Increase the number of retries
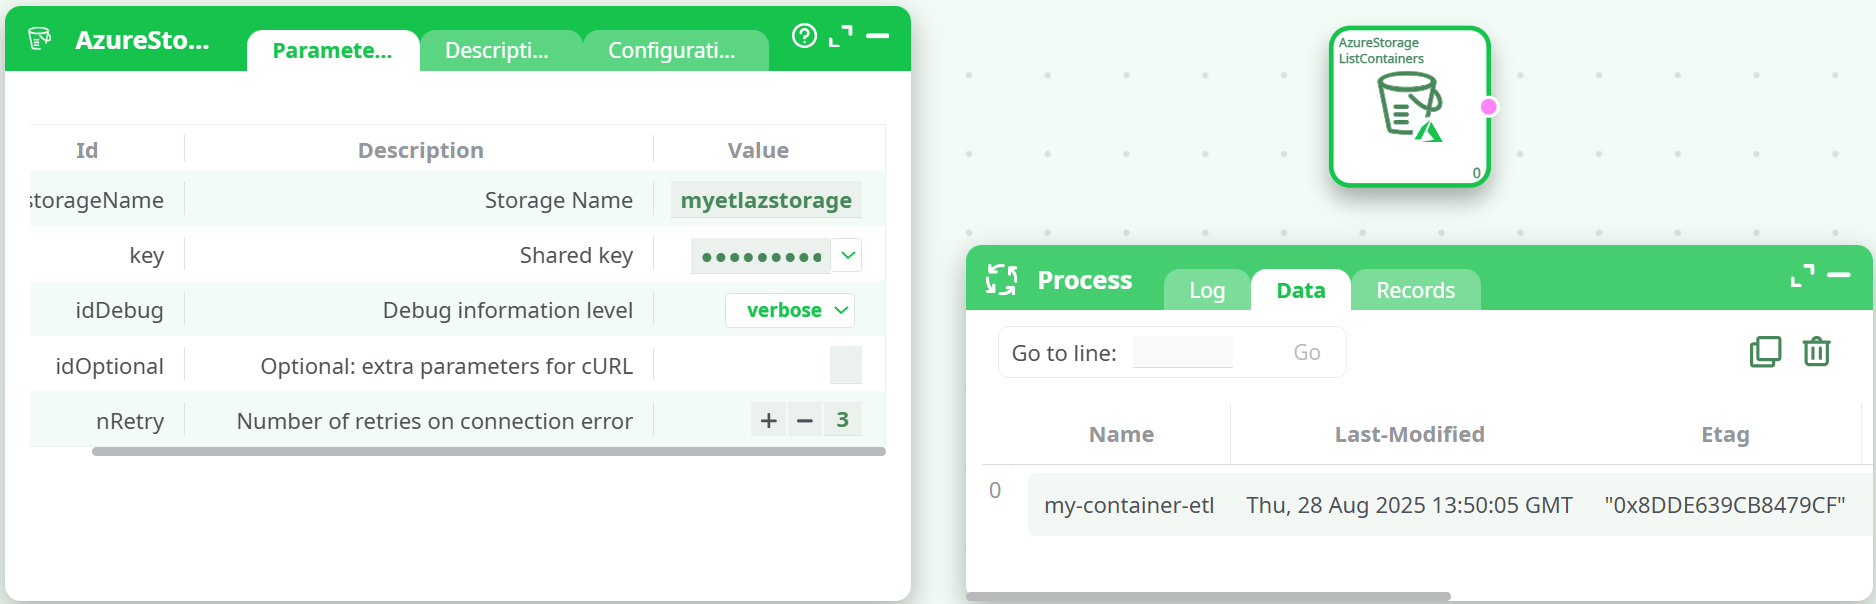Image resolution: width=1876 pixels, height=604 pixels. [768, 421]
